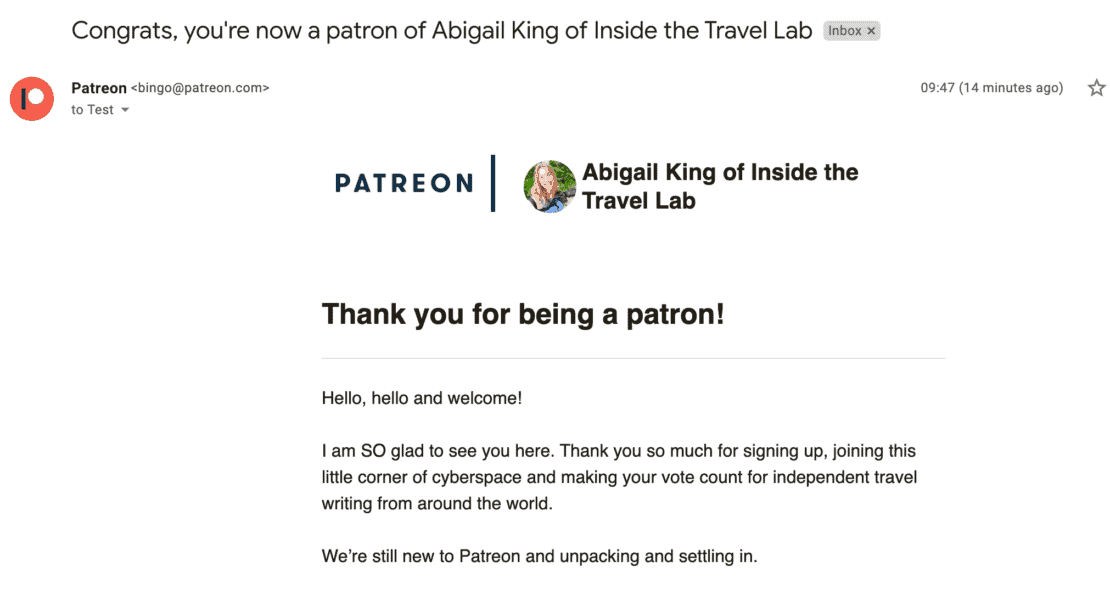1110x595 pixels.
Task: Click the Inbox label tag
Action: pos(848,30)
